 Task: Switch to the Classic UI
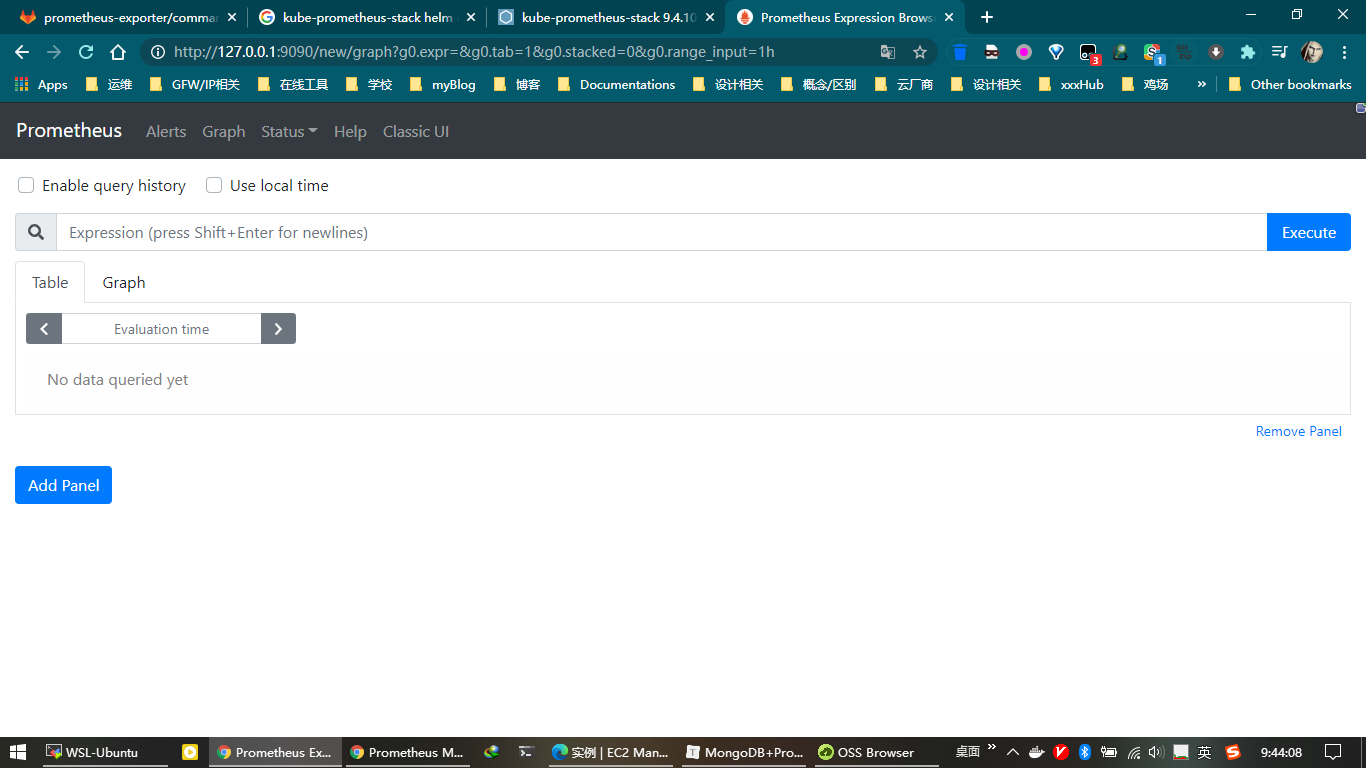[x=416, y=131]
